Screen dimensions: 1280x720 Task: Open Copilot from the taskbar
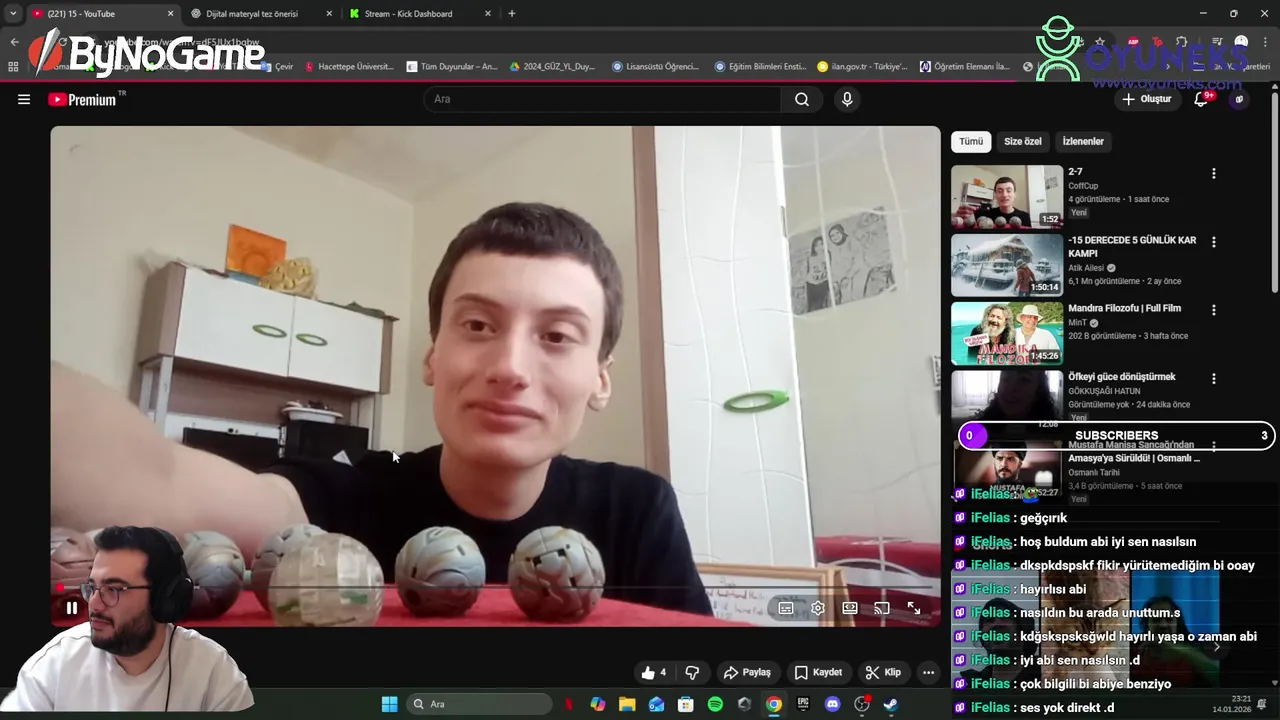pos(598,704)
